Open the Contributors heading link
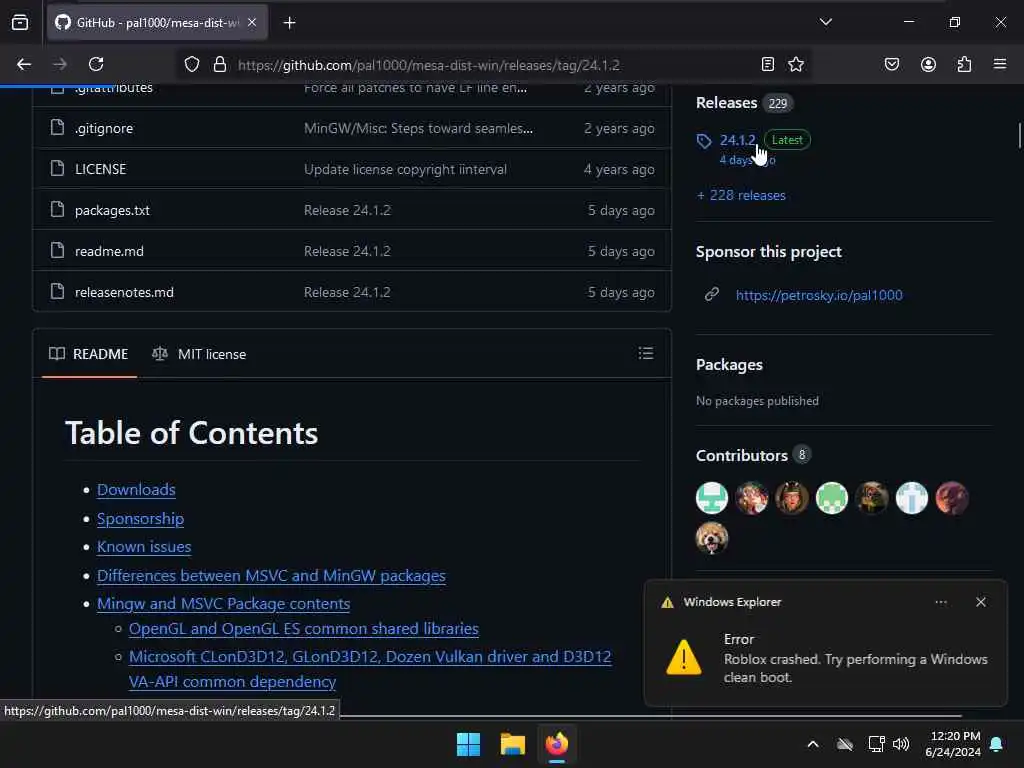 pyautogui.click(x=741, y=455)
